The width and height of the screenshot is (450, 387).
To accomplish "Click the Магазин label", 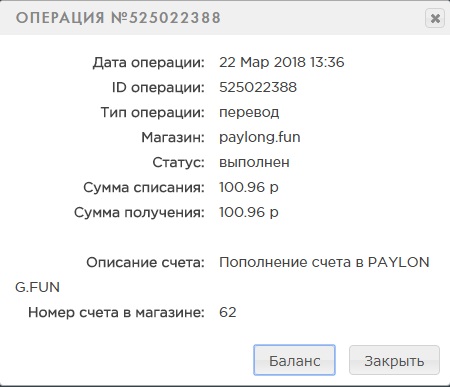I will [x=173, y=137].
